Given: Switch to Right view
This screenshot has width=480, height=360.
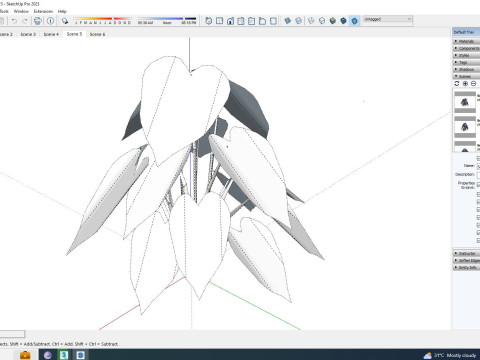Looking at the screenshot, I should [241, 21].
